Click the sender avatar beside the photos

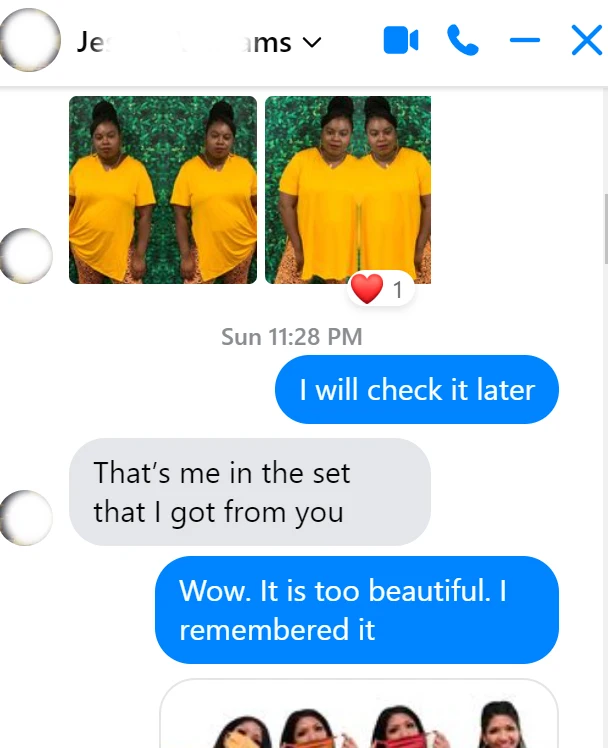tap(26, 256)
